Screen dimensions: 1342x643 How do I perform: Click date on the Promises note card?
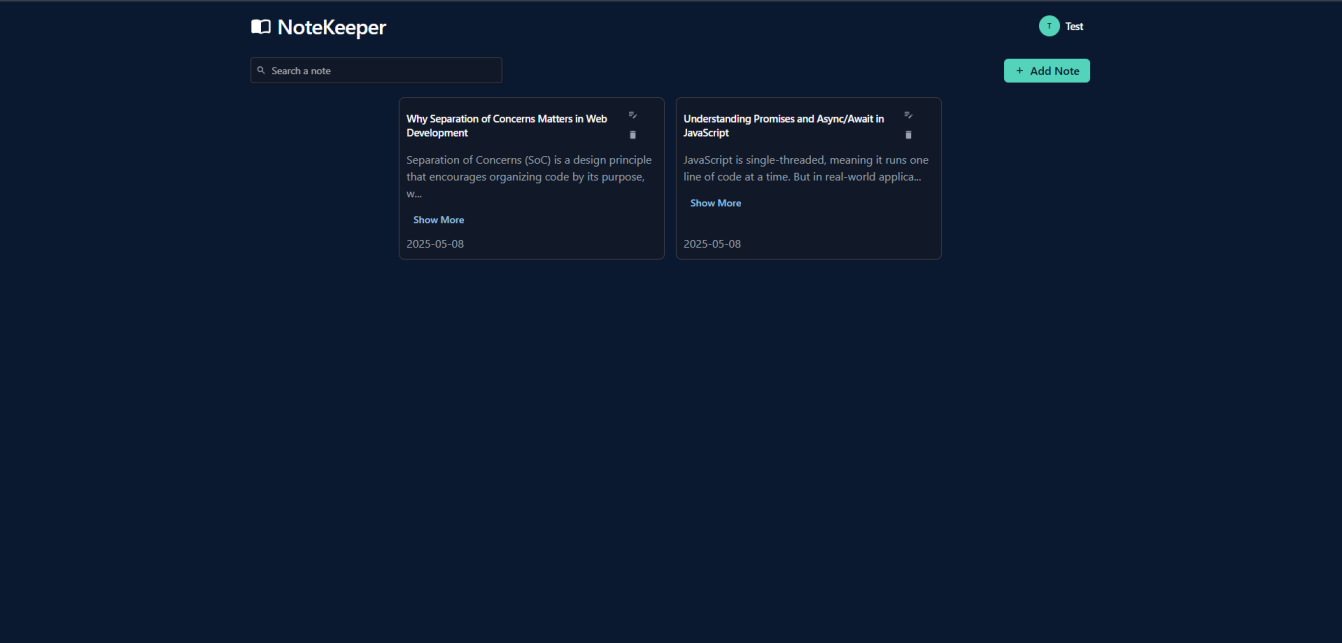tap(712, 244)
